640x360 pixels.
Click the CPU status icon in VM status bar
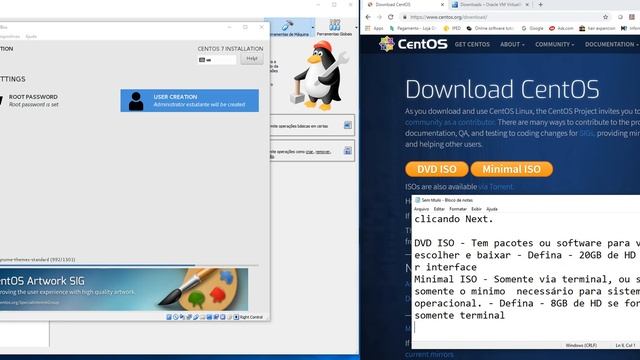pyautogui.click(x=223, y=317)
